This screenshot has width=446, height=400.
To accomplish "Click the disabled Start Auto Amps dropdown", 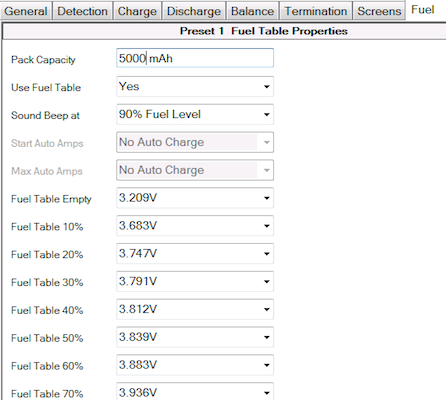I will 195,142.
